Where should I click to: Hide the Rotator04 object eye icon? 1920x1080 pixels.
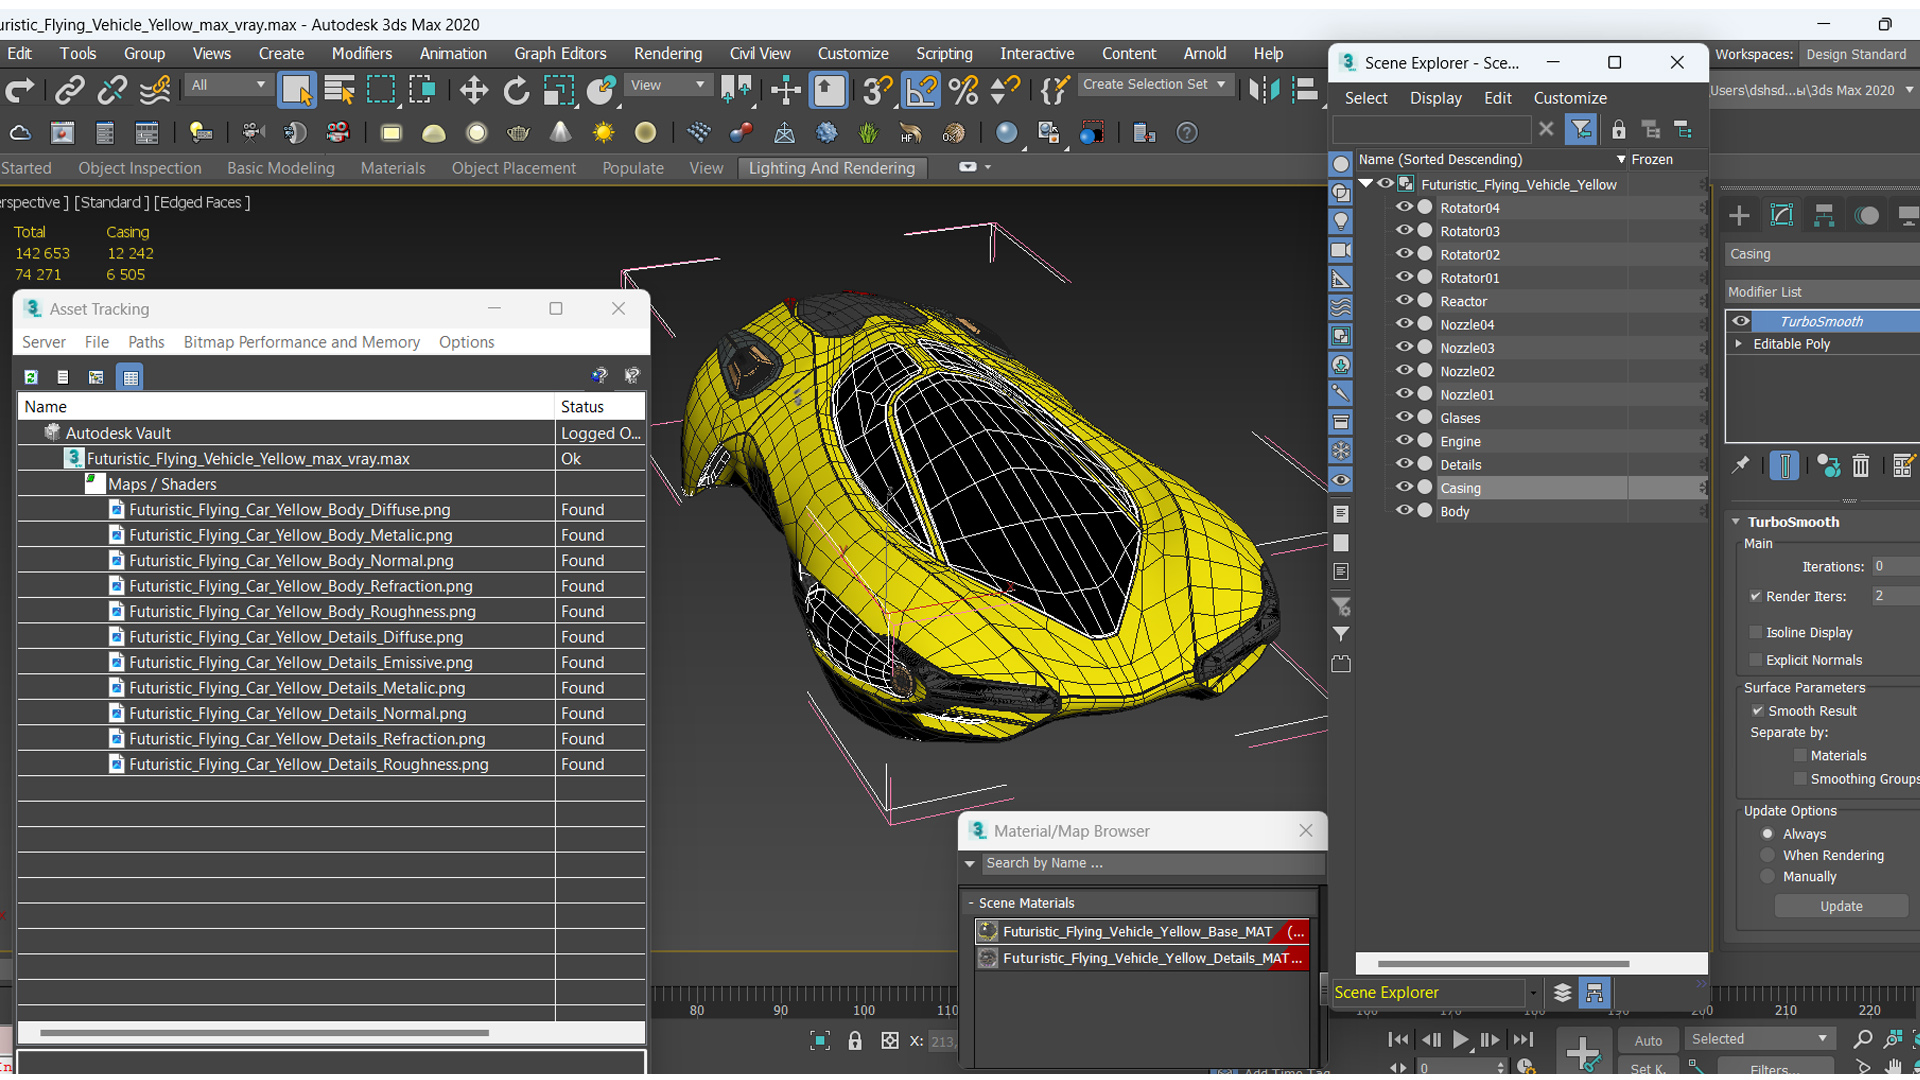(x=1404, y=207)
